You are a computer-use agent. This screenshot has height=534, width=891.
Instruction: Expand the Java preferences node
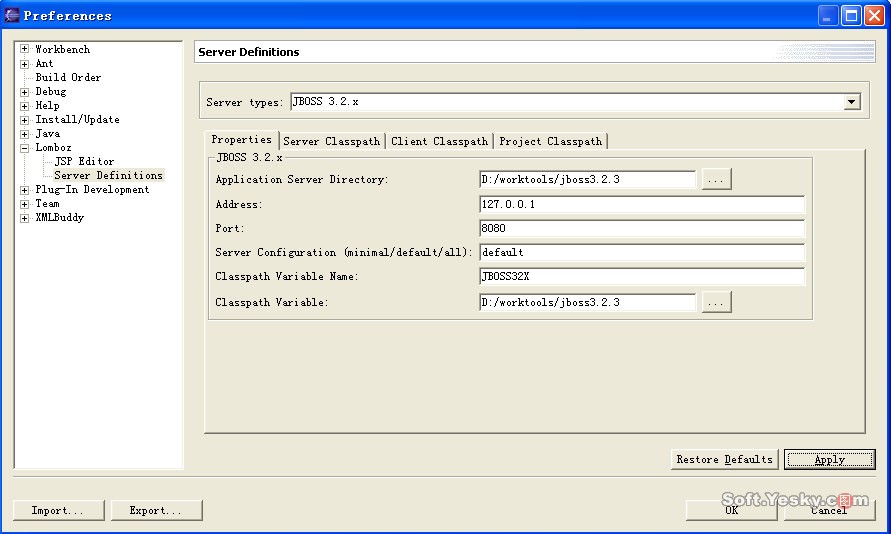point(24,133)
